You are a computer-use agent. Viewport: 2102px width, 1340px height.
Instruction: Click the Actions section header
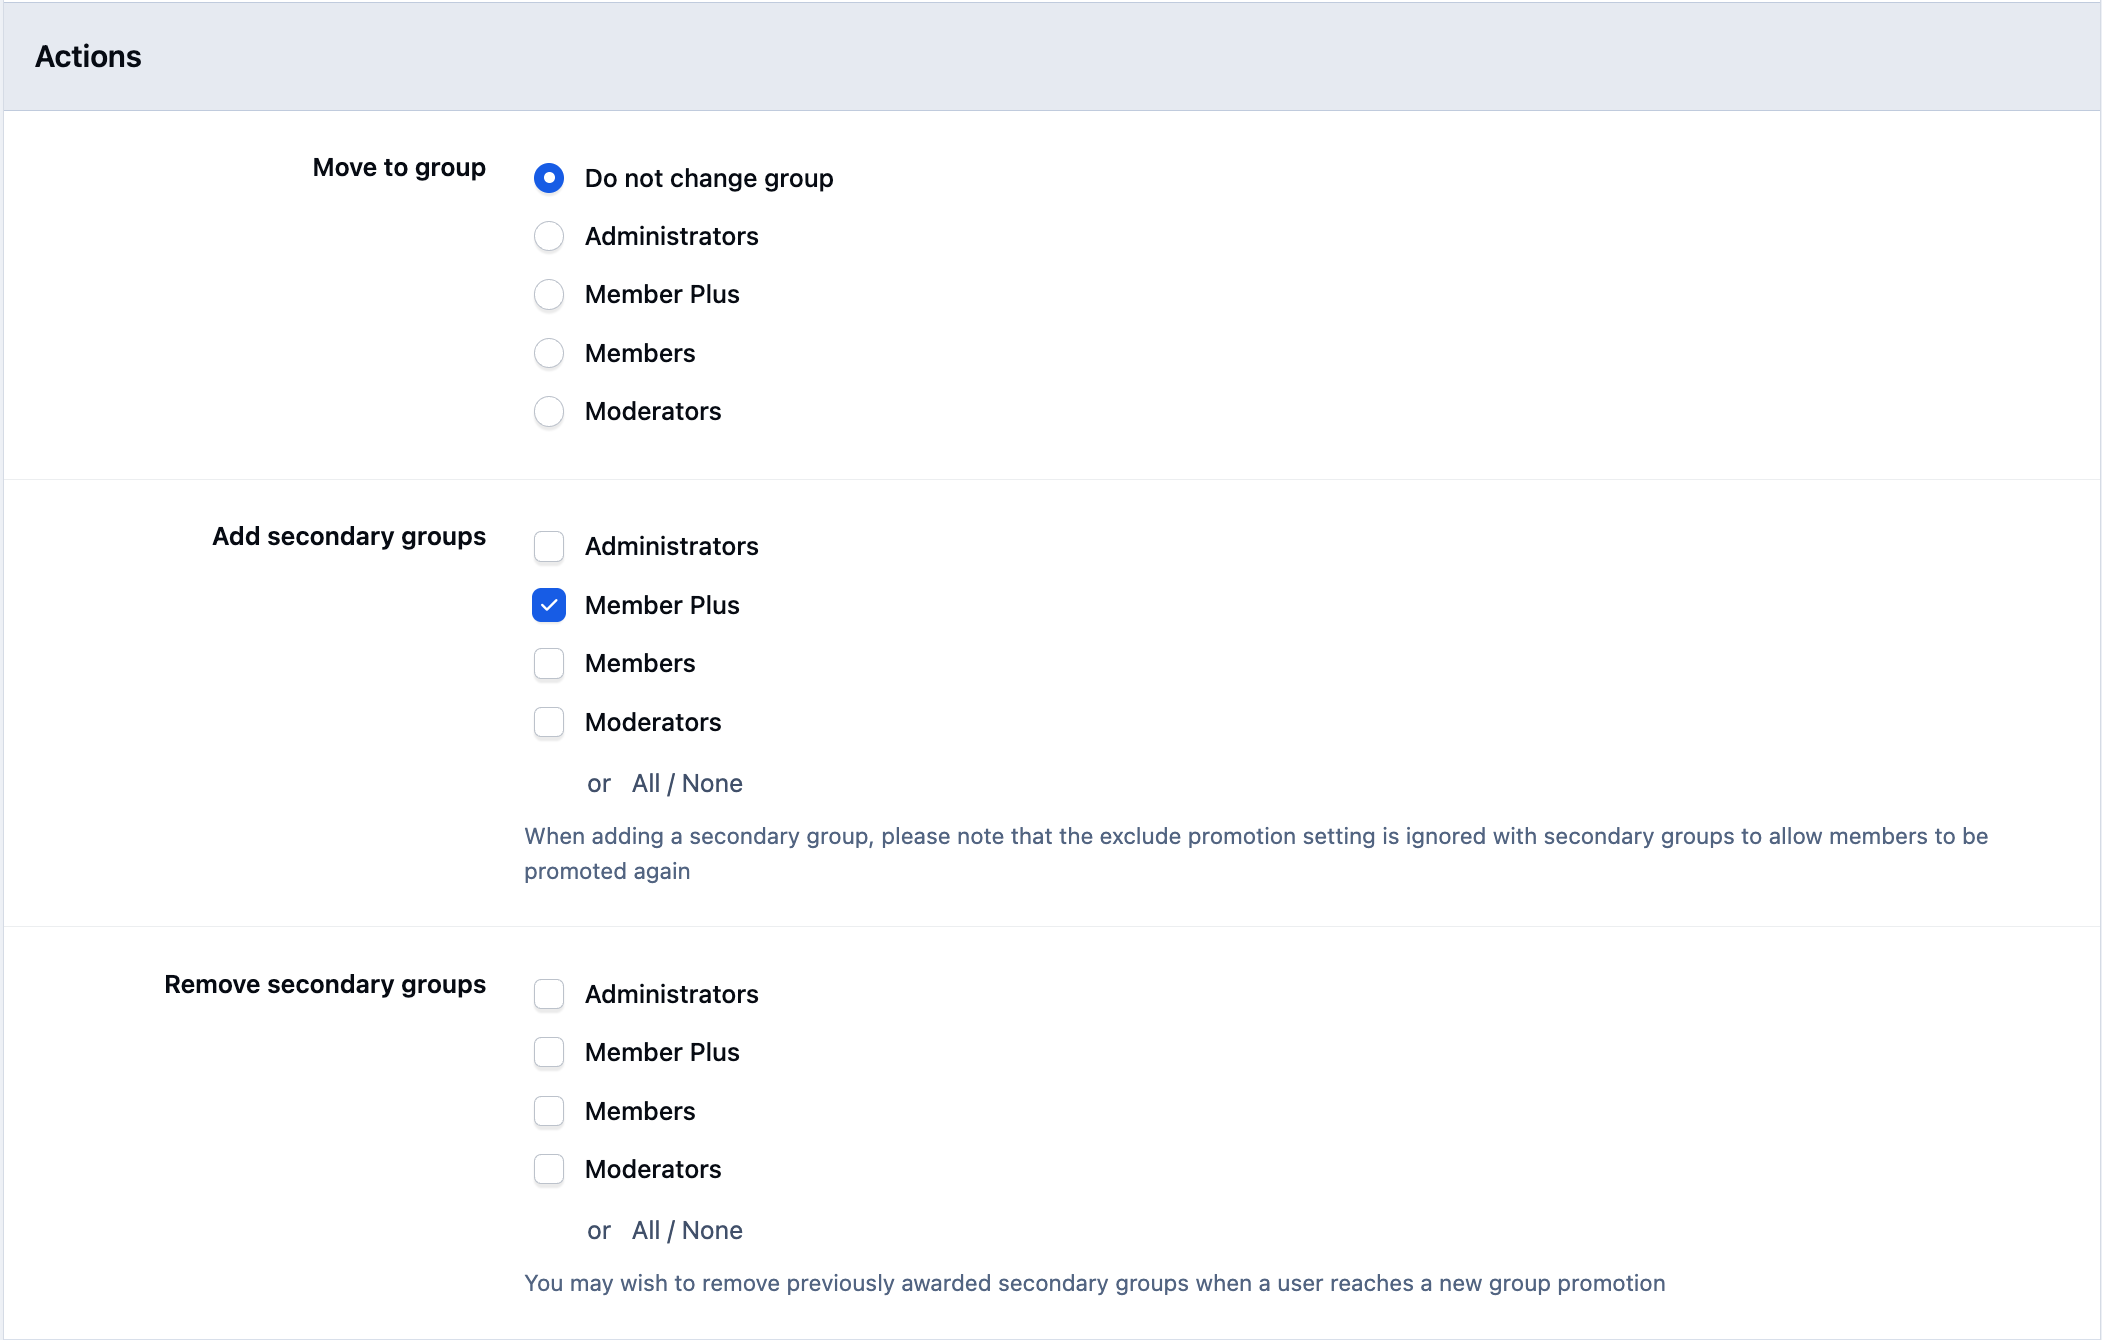point(88,56)
